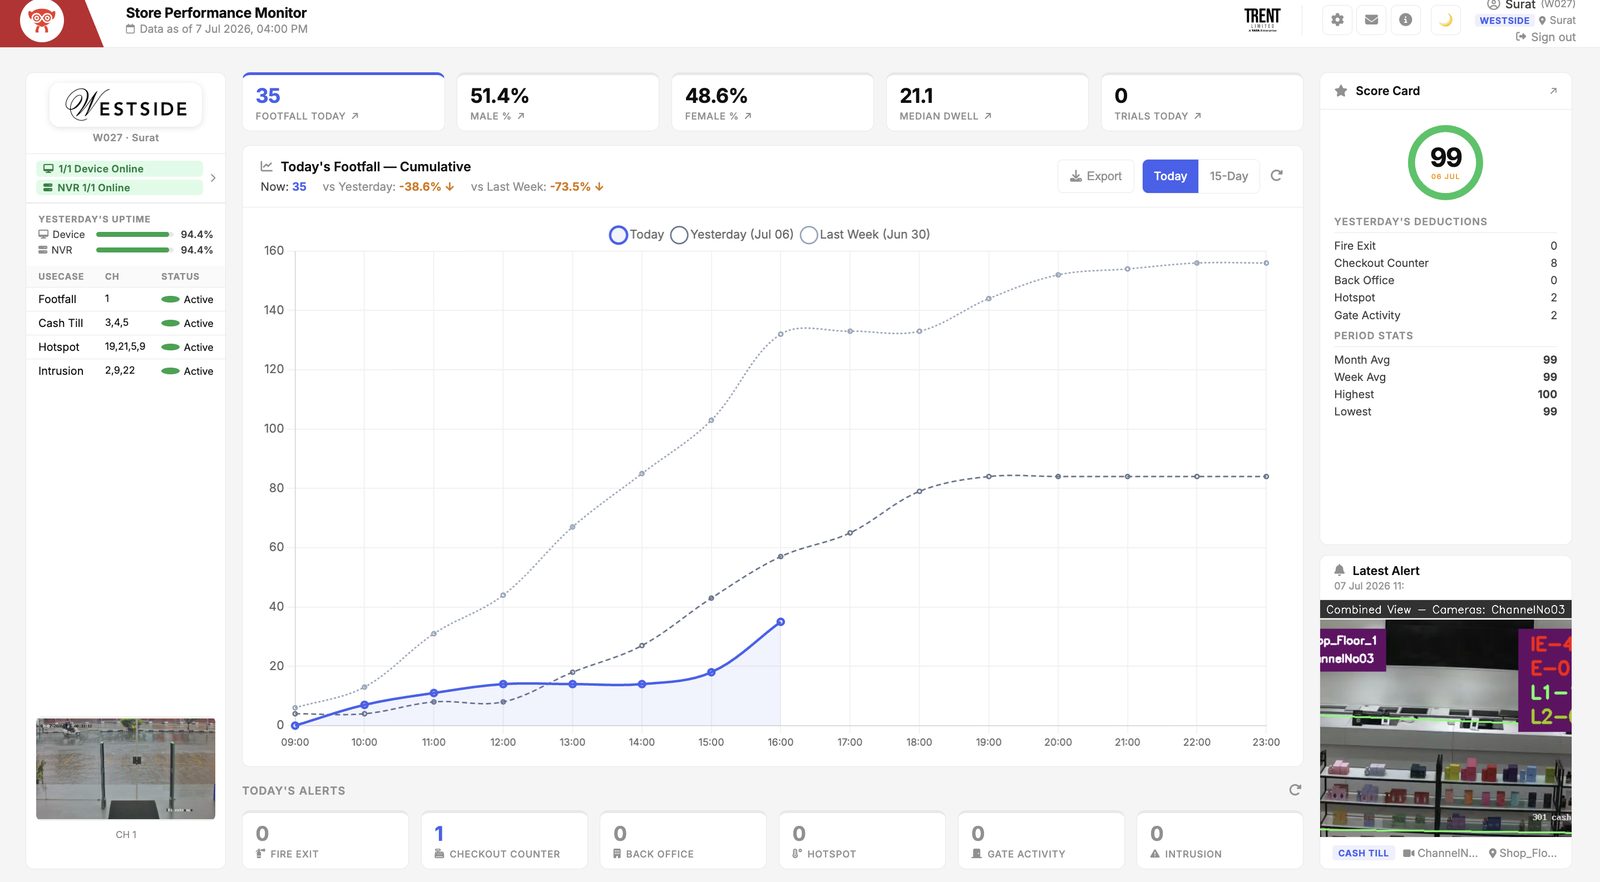Click the Gate Activity deduction row
Screen dimensions: 1600x882
click(1445, 315)
